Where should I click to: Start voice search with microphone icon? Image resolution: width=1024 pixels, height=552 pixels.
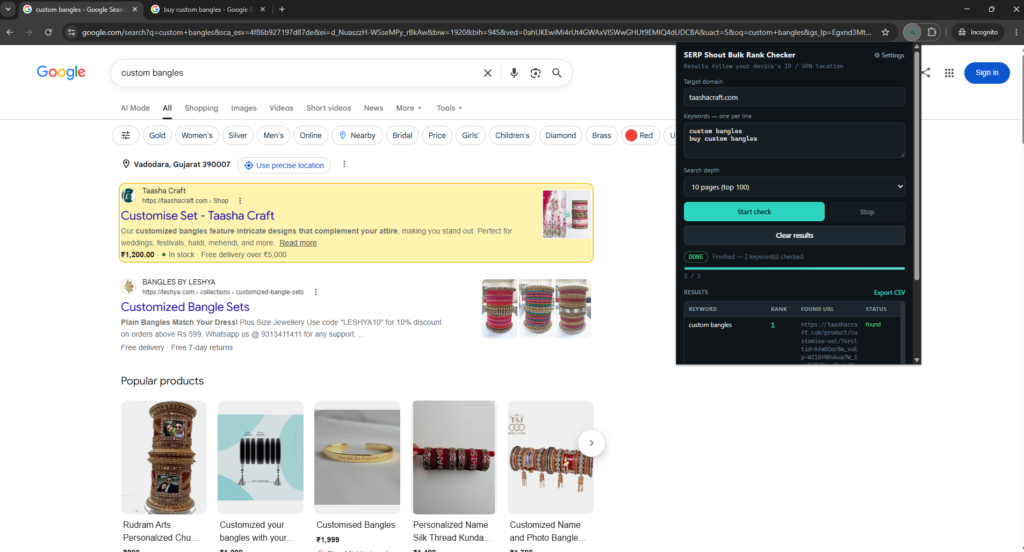pos(514,73)
